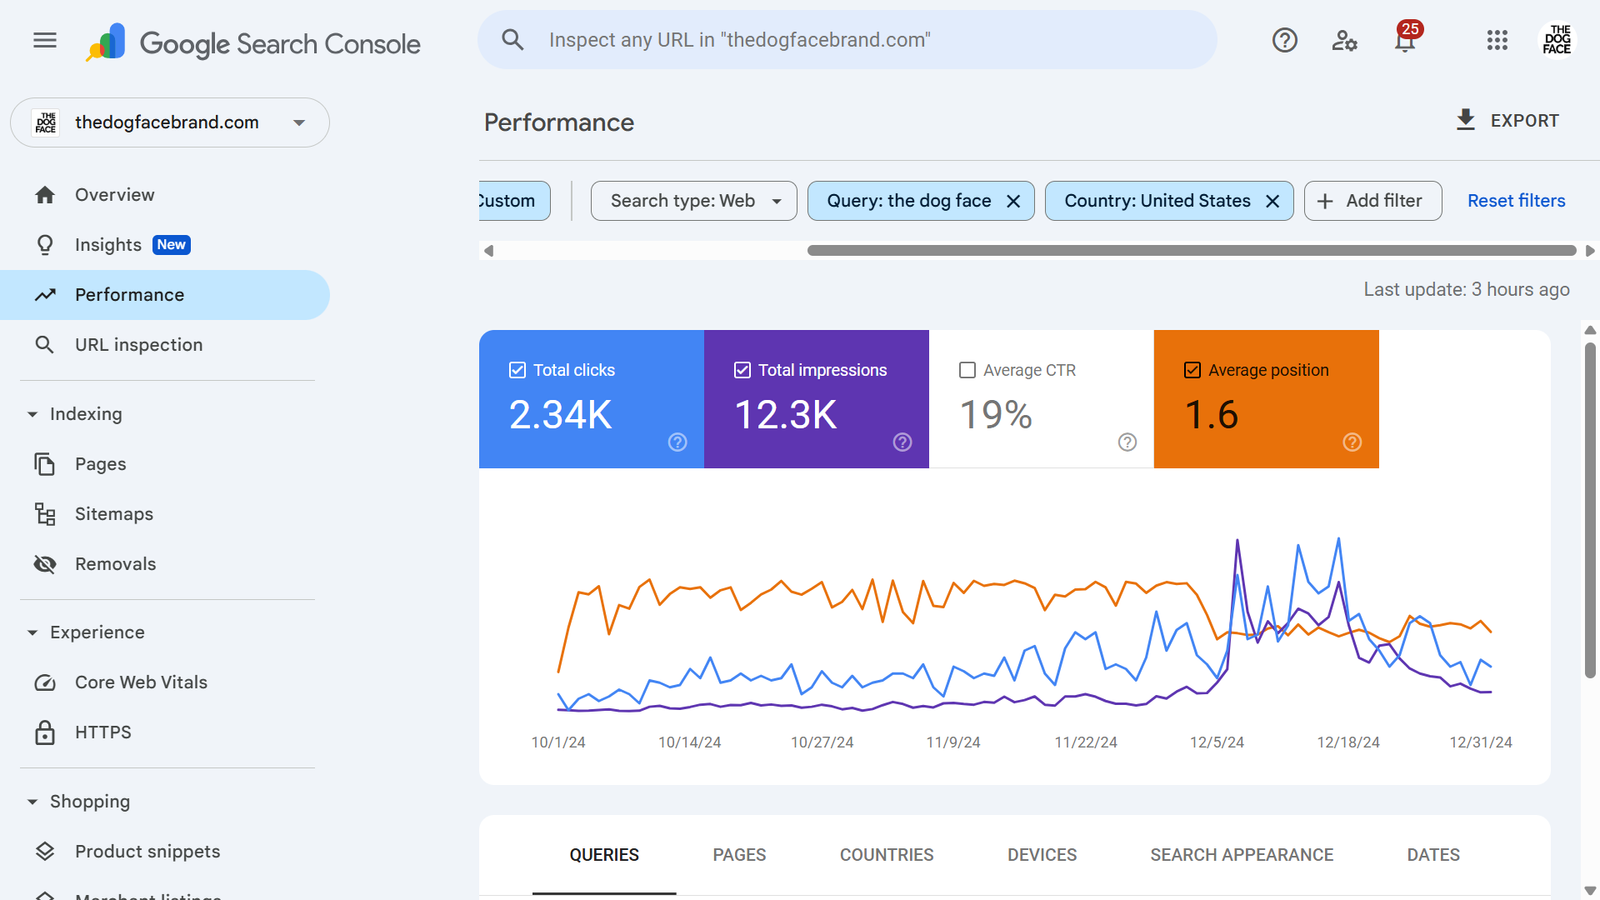Open The Dog Face account avatar
The width and height of the screenshot is (1600, 900).
[x=1557, y=40]
